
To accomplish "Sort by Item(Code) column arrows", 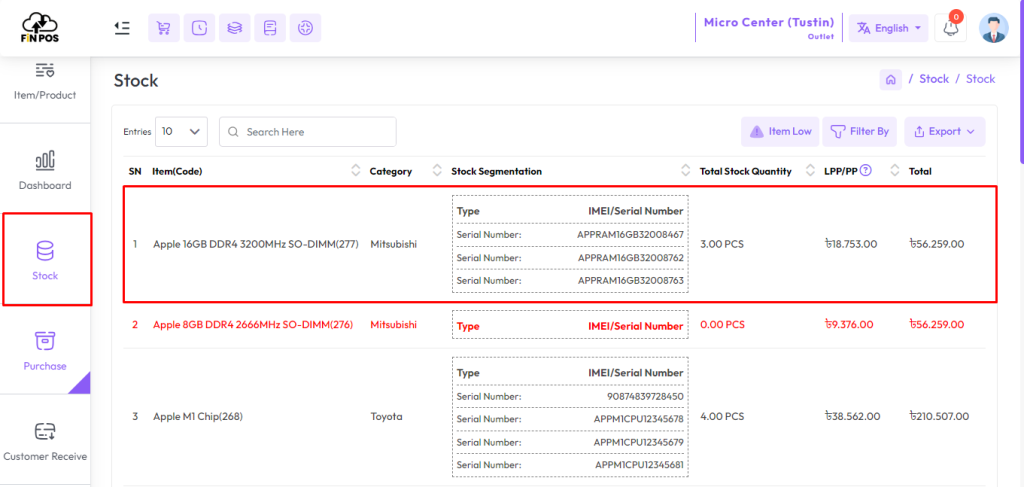I will [355, 171].
